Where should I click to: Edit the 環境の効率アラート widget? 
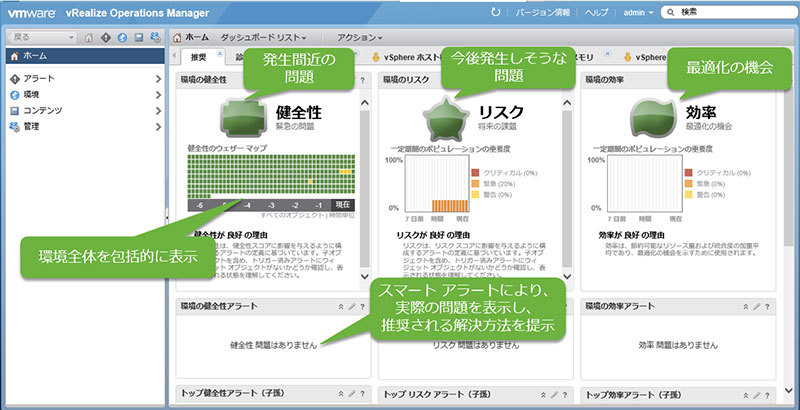[x=757, y=307]
